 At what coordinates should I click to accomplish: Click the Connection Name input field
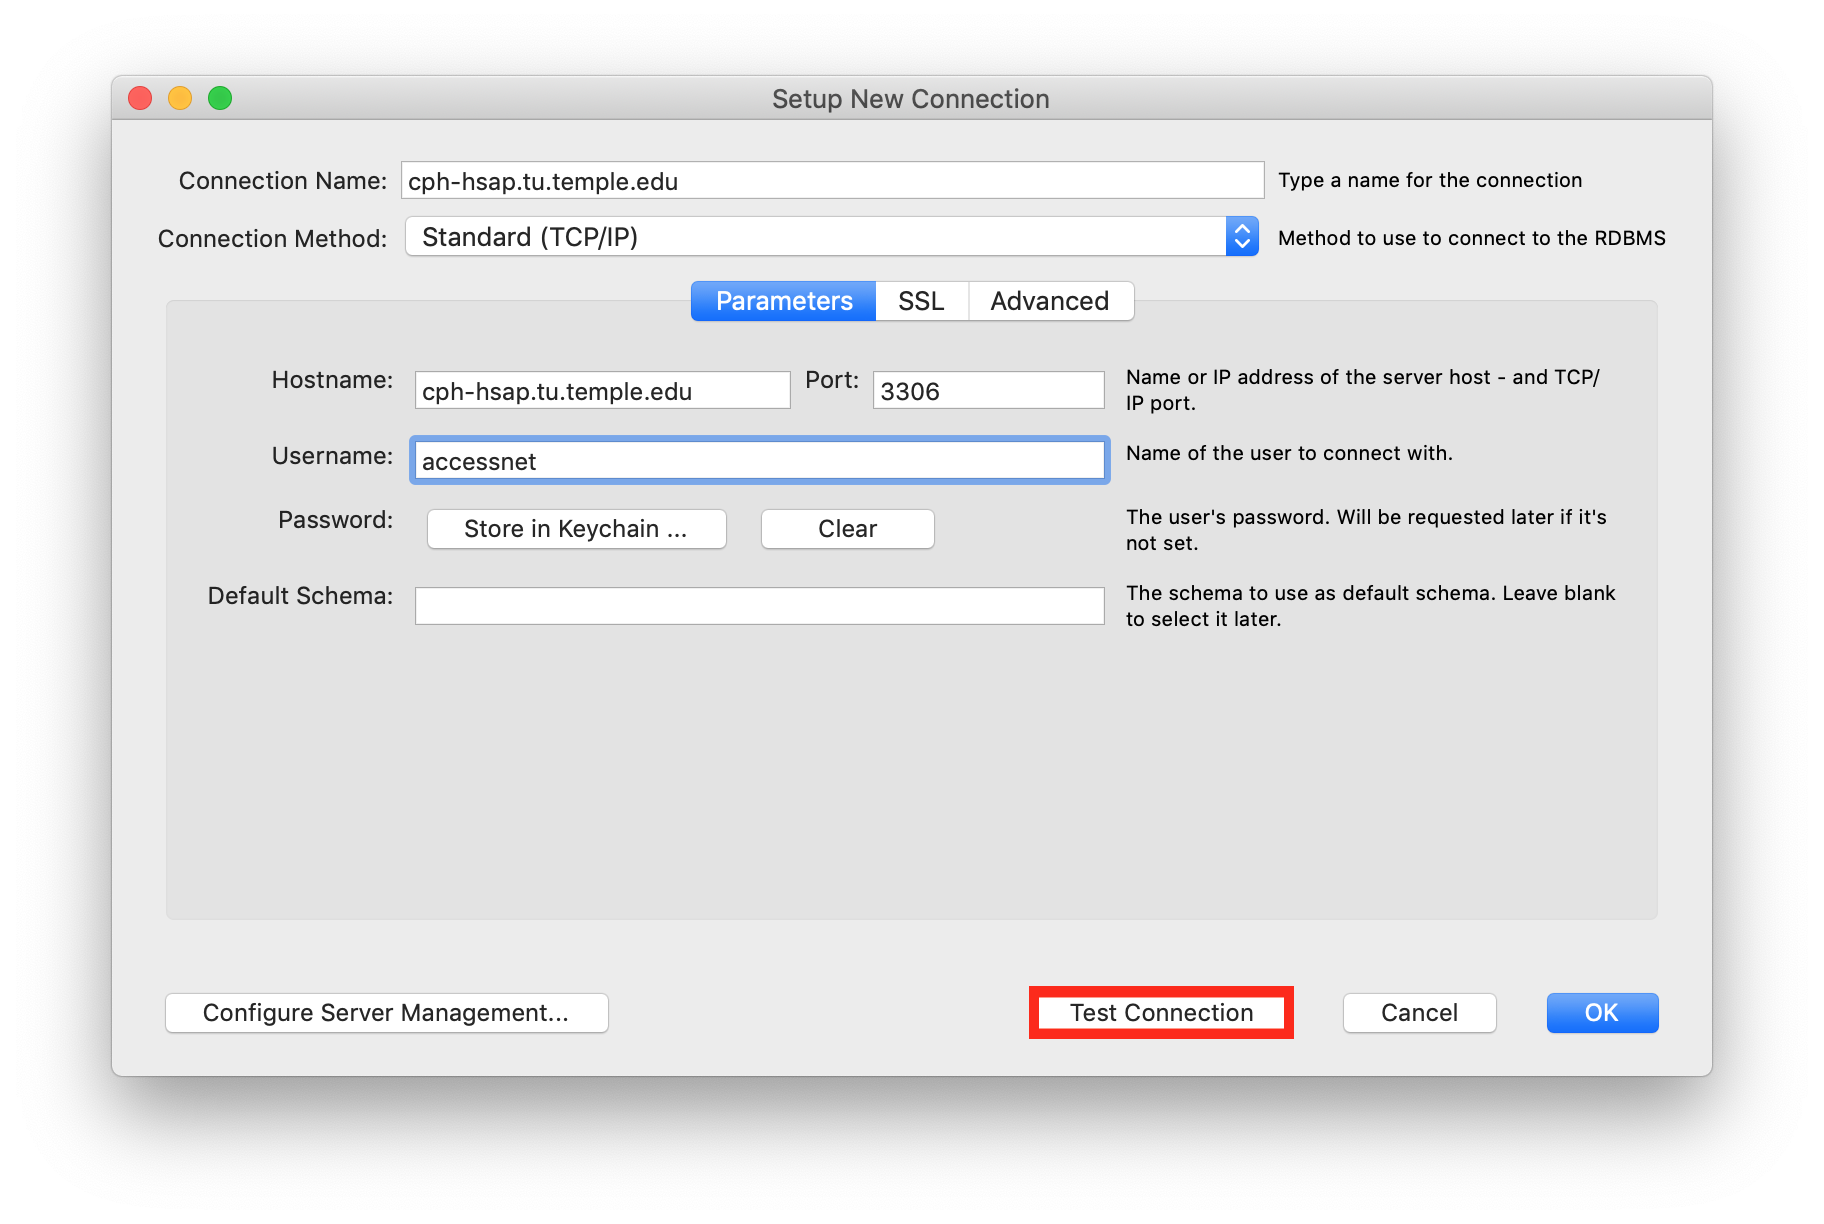click(832, 181)
